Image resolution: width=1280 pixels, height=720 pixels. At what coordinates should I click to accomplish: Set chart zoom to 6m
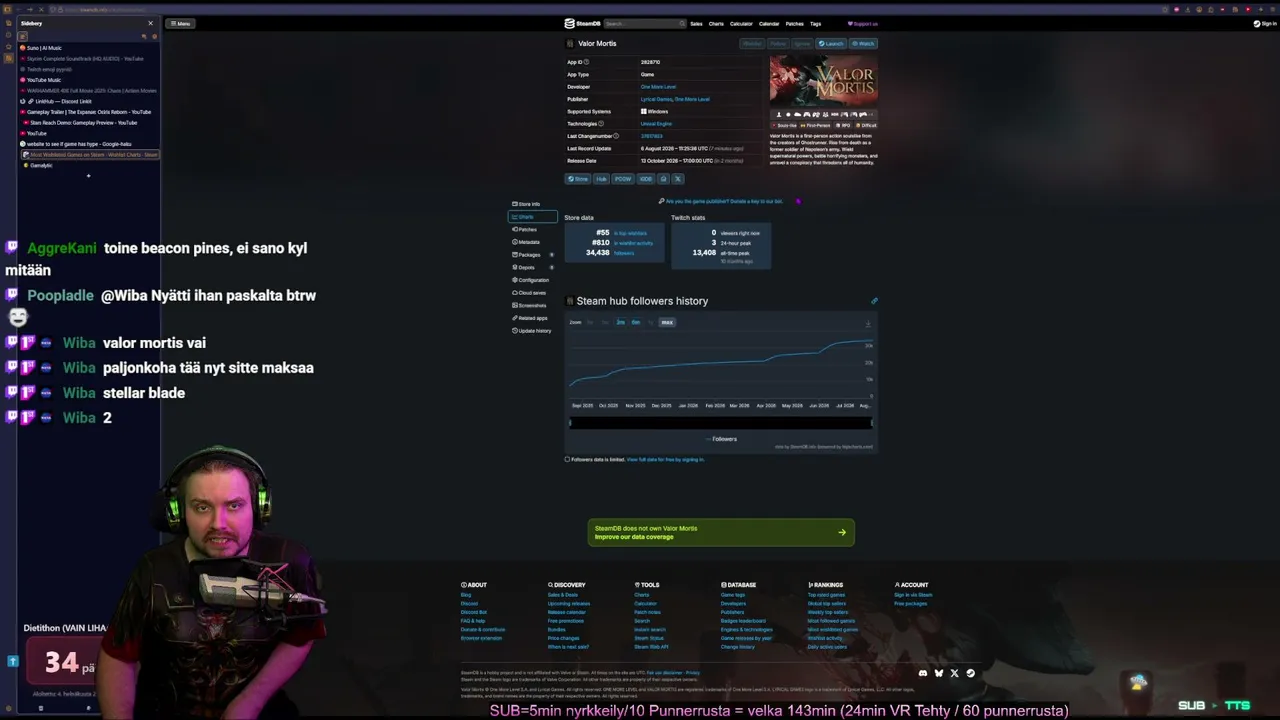(635, 322)
